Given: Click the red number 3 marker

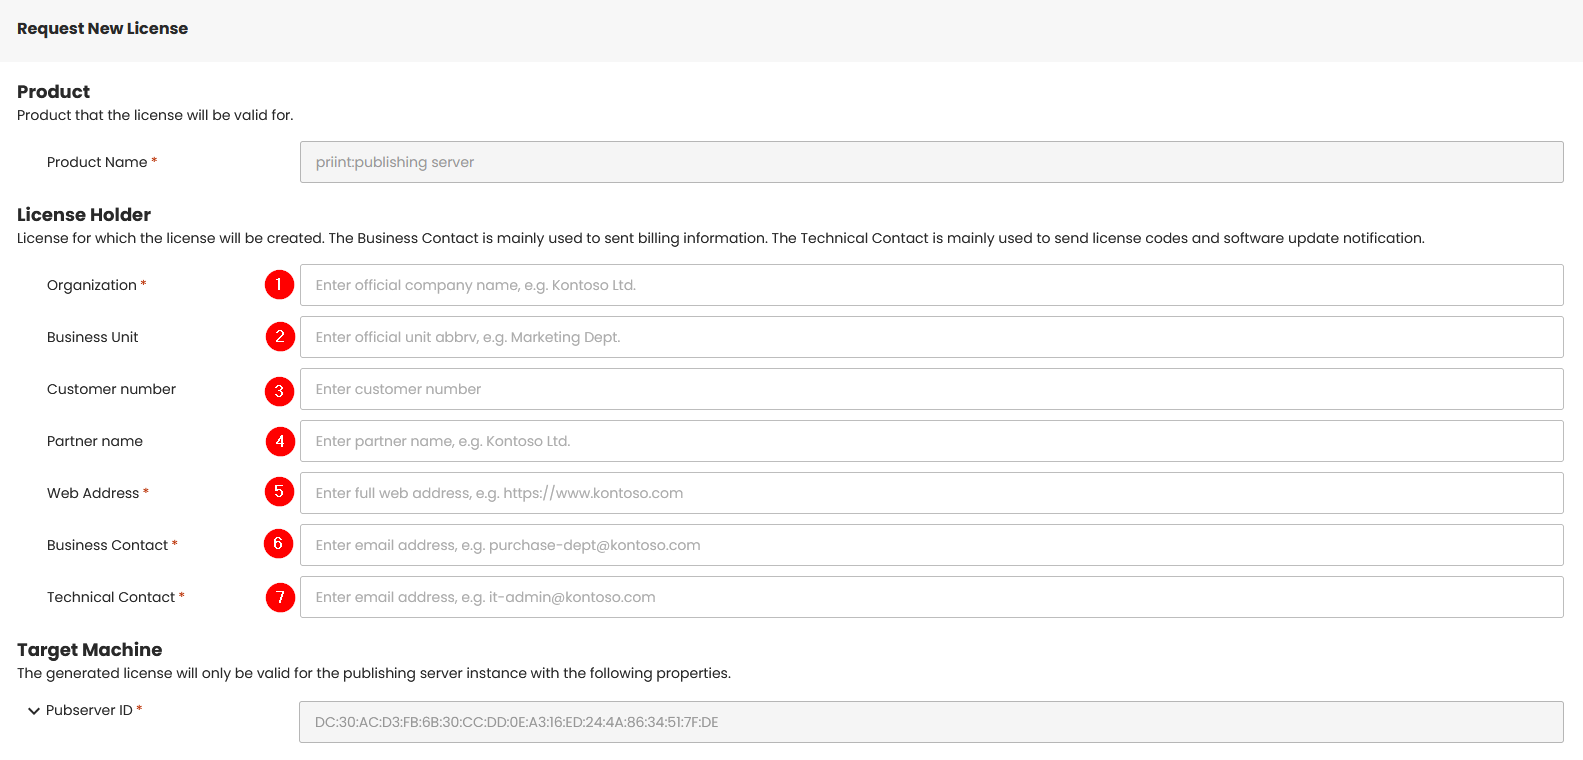Looking at the screenshot, I should [280, 390].
